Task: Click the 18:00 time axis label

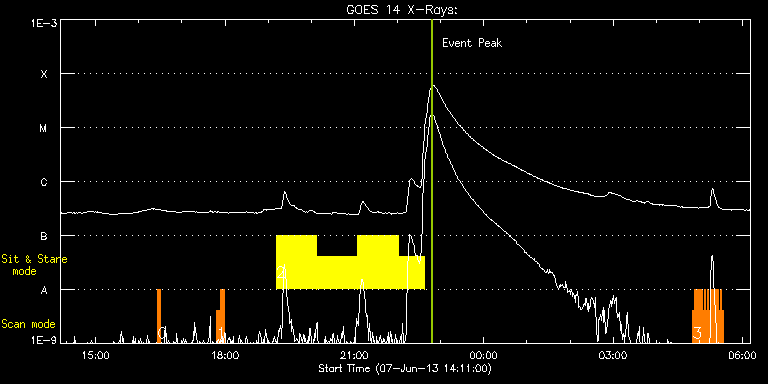Action: [x=225, y=356]
